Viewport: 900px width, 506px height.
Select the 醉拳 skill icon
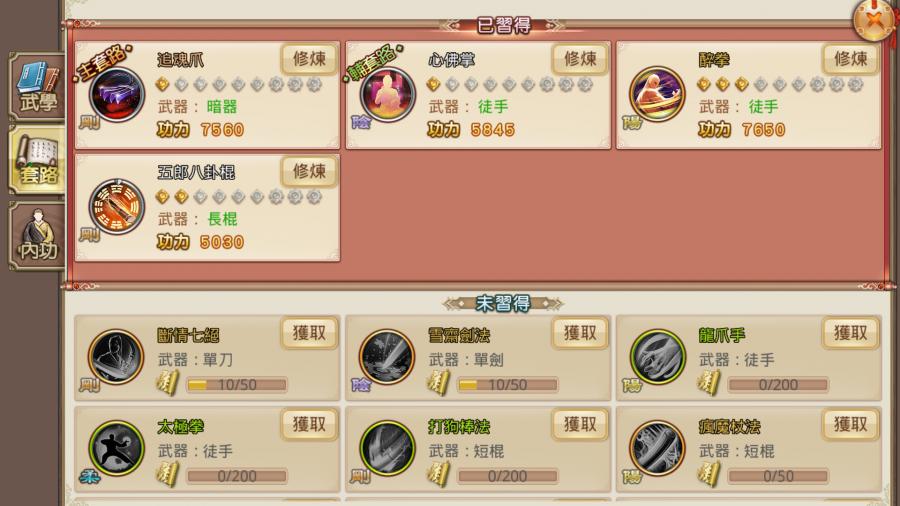(657, 95)
